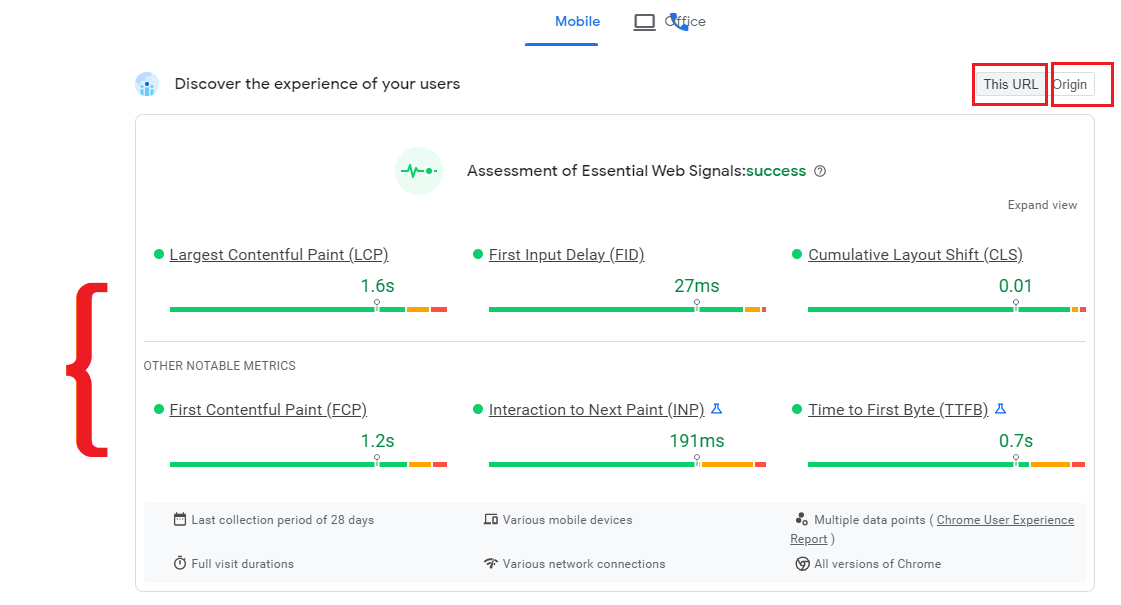Click the FCP distribution bar
This screenshot has height=605, width=1121.
308,464
